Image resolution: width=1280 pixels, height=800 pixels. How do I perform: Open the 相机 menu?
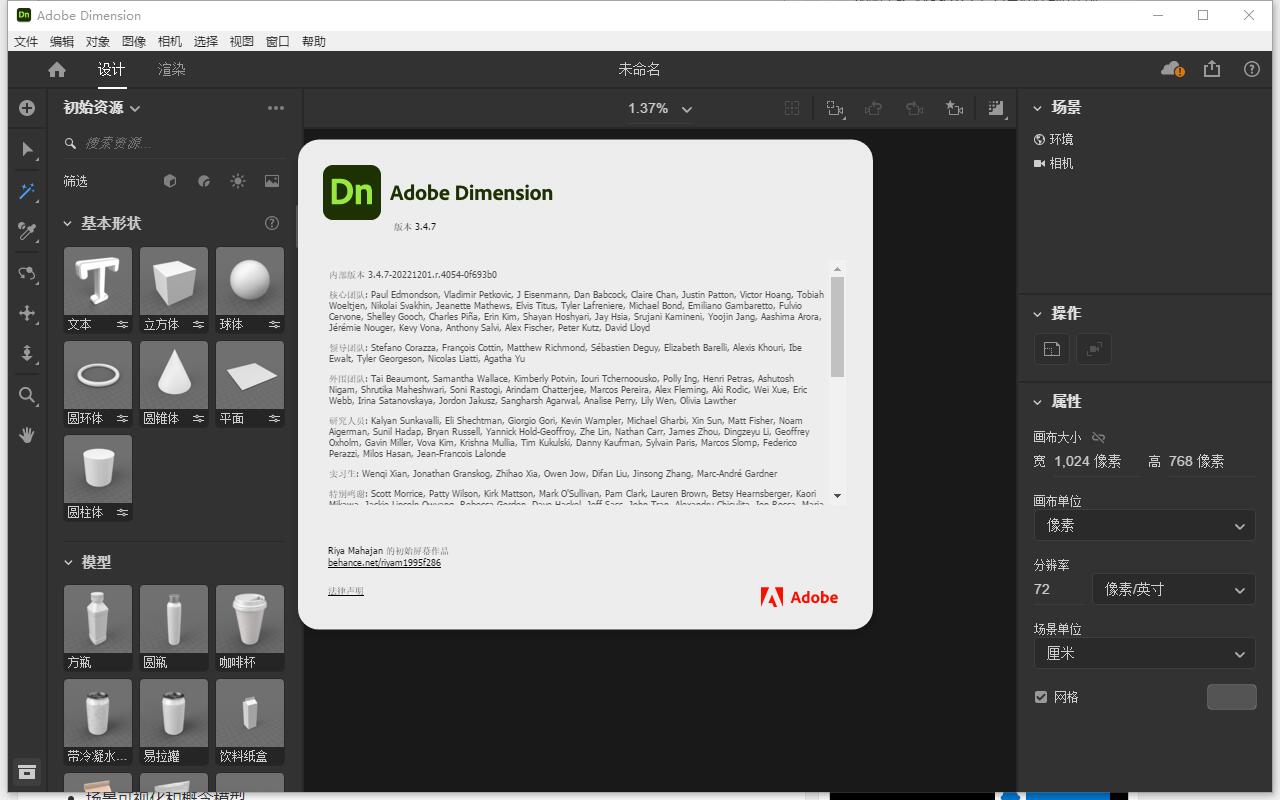(170, 41)
